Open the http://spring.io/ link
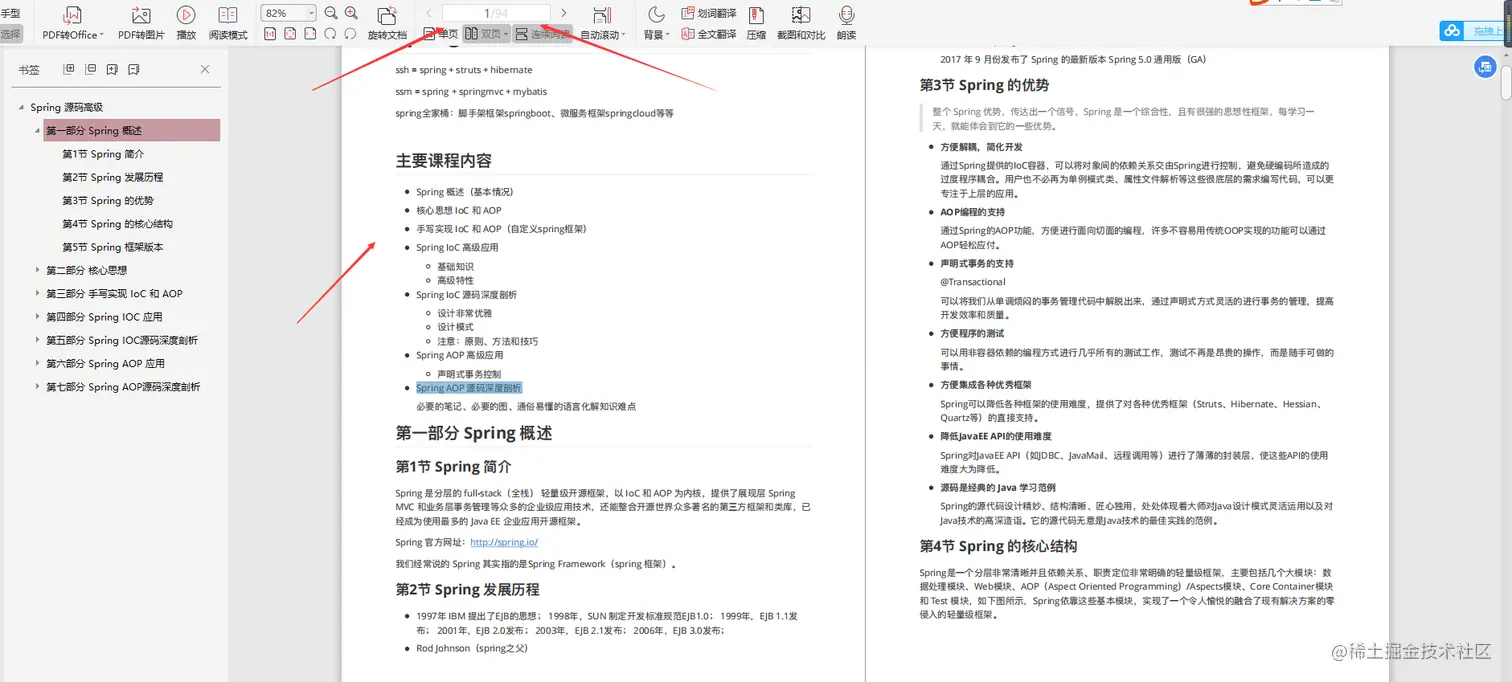1512x682 pixels. tap(504, 542)
